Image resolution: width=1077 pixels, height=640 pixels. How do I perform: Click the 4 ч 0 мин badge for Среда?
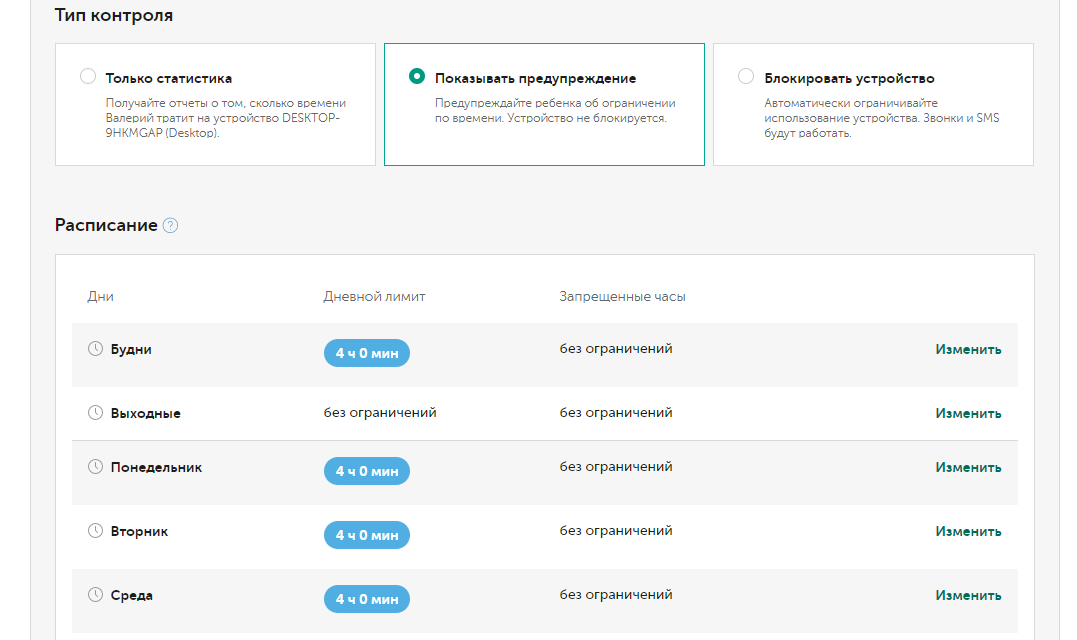click(x=366, y=599)
